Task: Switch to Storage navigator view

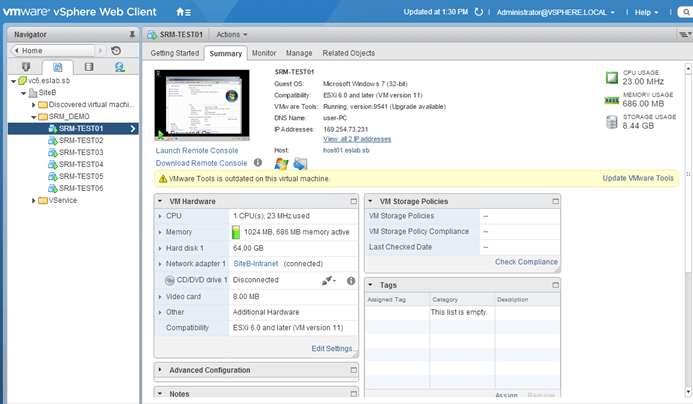Action: coord(88,67)
